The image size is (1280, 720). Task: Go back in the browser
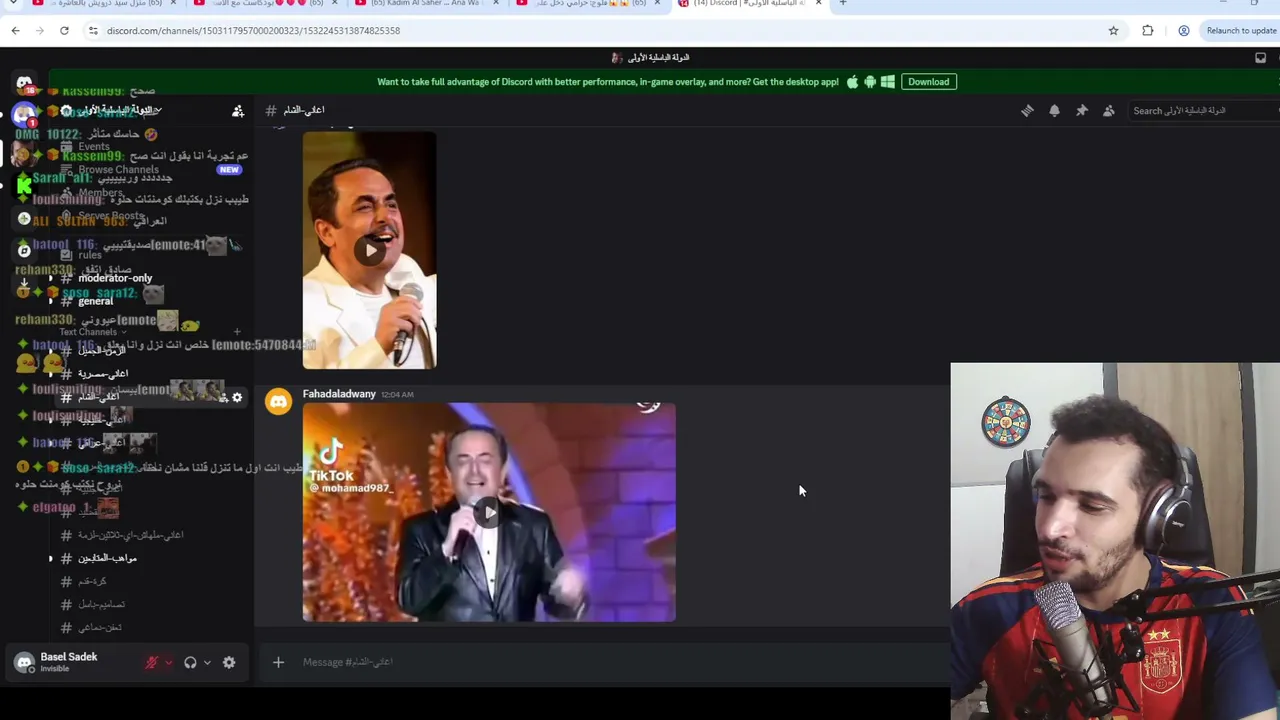pos(15,31)
